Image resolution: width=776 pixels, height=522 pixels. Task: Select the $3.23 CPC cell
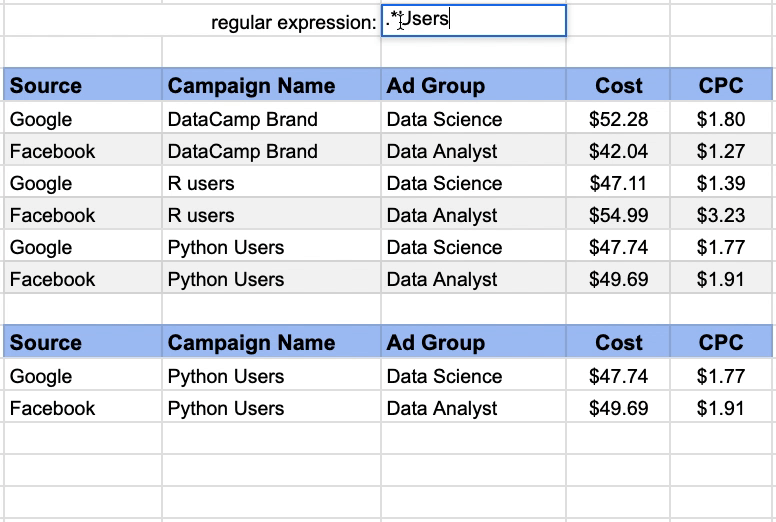pyautogui.click(x=721, y=215)
